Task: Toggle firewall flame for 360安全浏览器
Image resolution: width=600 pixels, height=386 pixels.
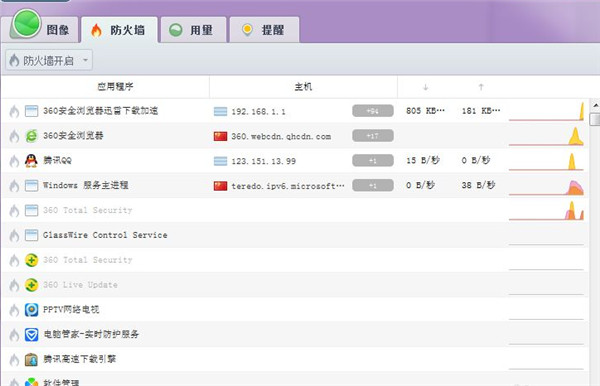Action: pyautogui.click(x=14, y=136)
